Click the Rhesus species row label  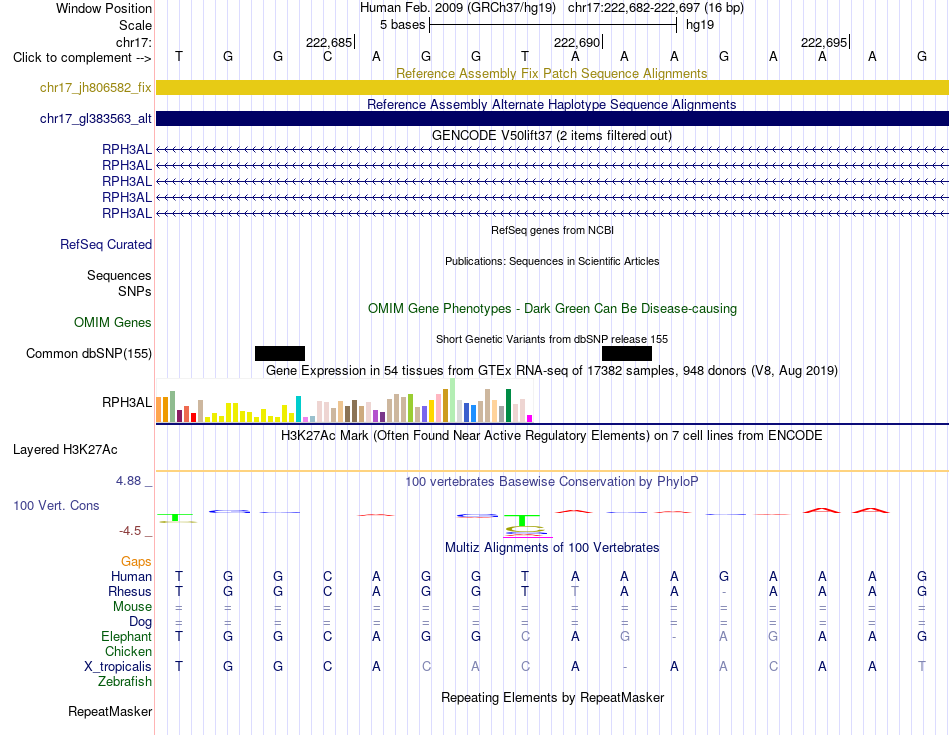click(x=130, y=591)
